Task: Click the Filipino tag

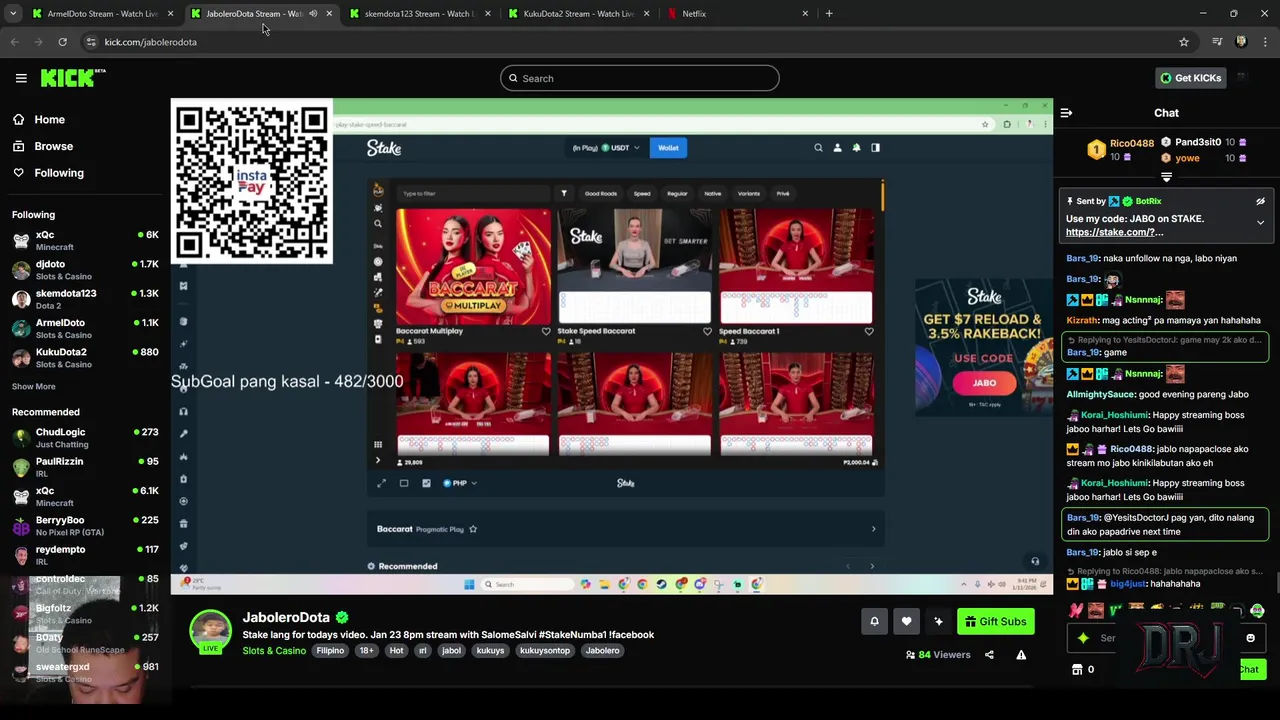Action: [x=330, y=651]
